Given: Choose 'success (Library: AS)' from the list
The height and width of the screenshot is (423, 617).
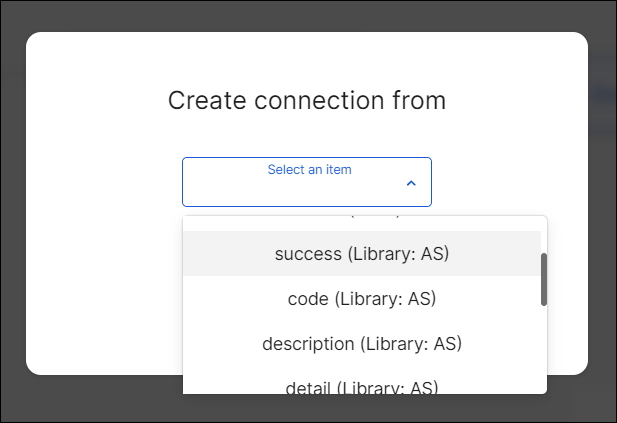Looking at the screenshot, I should coord(361,254).
